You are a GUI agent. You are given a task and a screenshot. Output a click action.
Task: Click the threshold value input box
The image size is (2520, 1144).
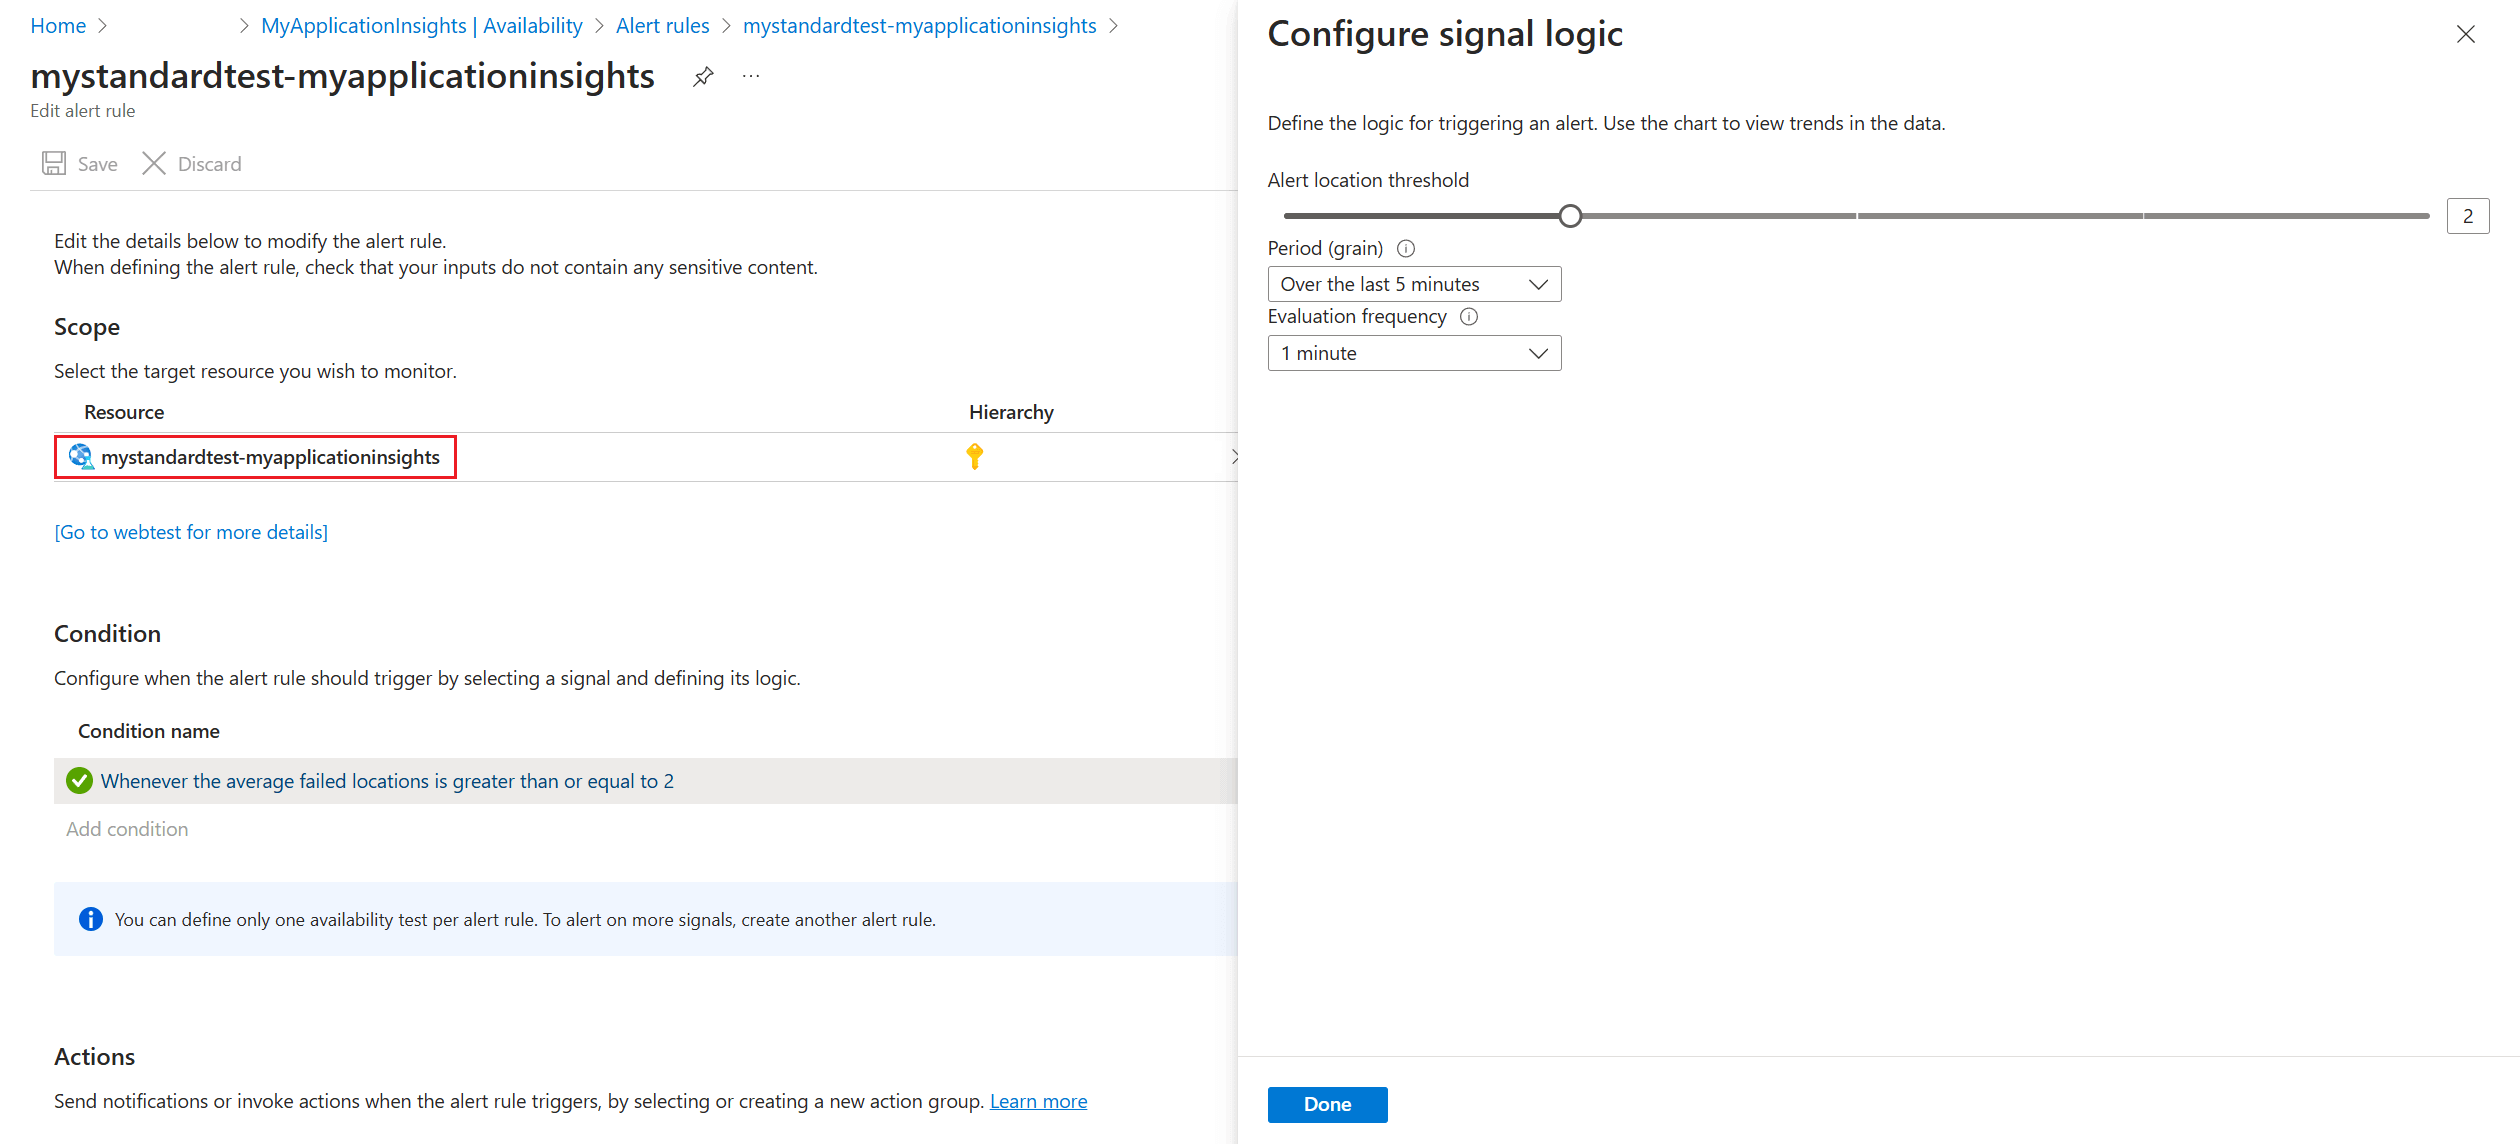click(x=2467, y=216)
